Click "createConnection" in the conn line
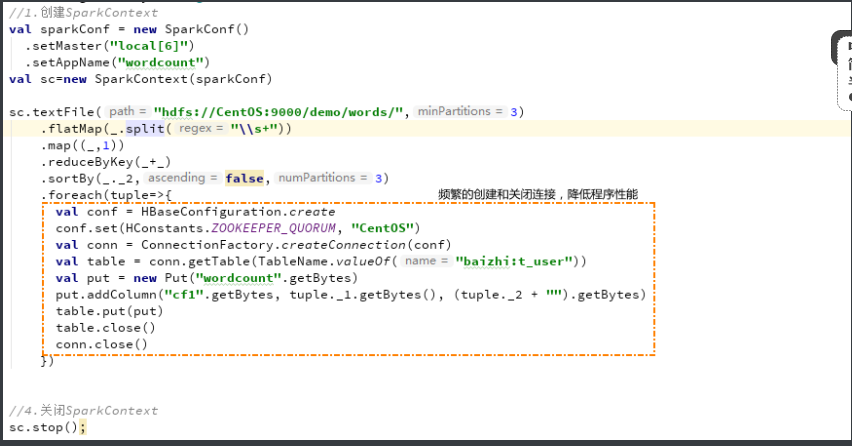Viewport: 852px width, 446px height. [343, 245]
